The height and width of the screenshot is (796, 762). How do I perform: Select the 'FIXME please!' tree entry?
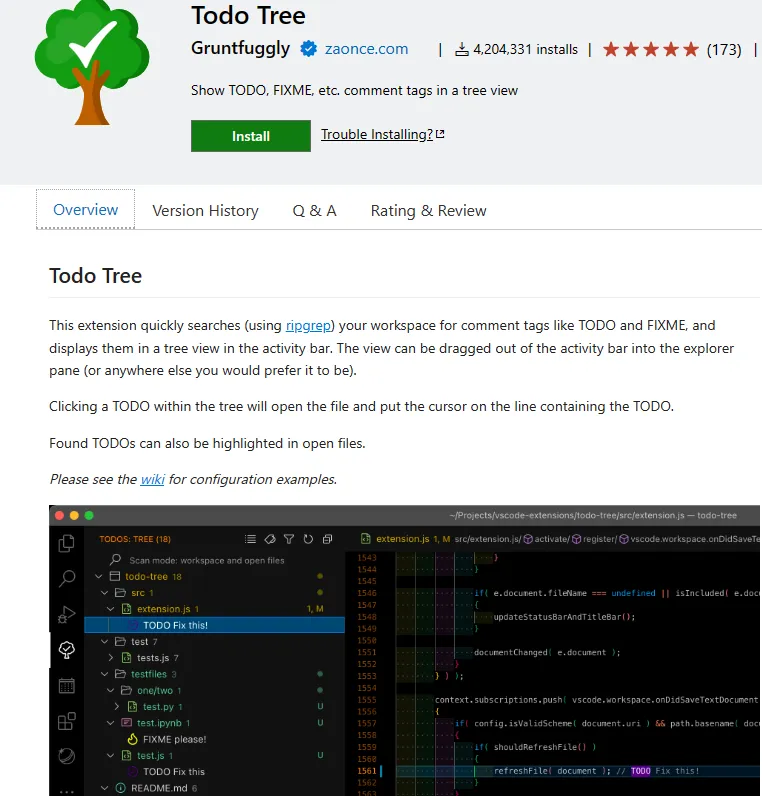coord(174,740)
